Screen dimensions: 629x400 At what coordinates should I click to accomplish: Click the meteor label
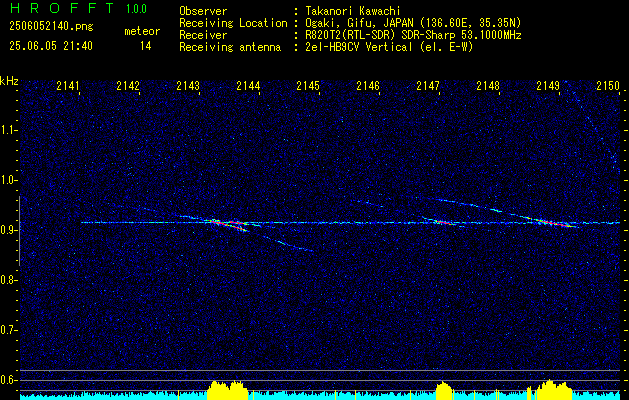click(x=142, y=31)
